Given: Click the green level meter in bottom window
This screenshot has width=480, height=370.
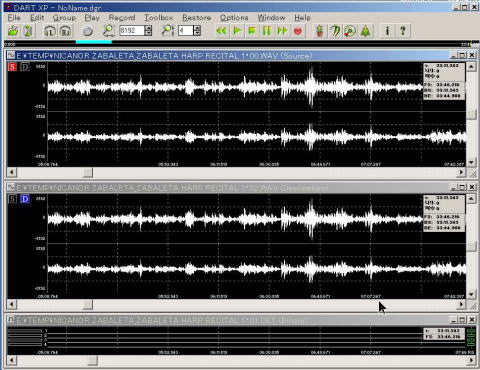Looking at the screenshot, I should pos(471,337).
